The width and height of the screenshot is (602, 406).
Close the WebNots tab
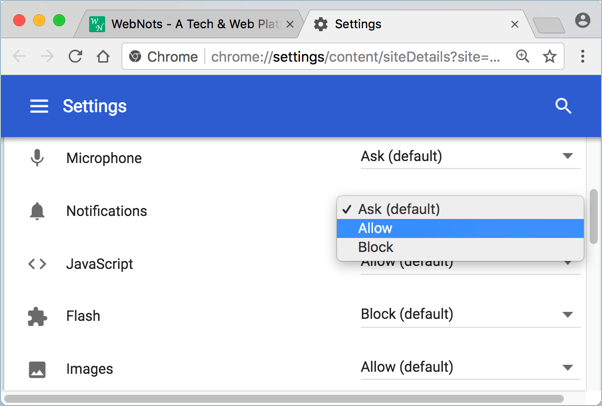click(x=290, y=24)
